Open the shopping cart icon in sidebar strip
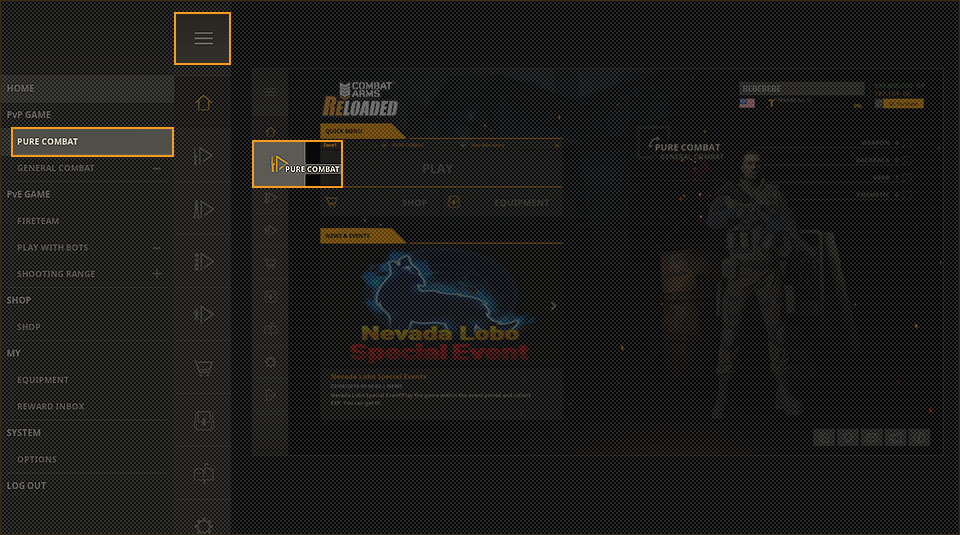Image resolution: width=960 pixels, height=535 pixels. [x=203, y=367]
